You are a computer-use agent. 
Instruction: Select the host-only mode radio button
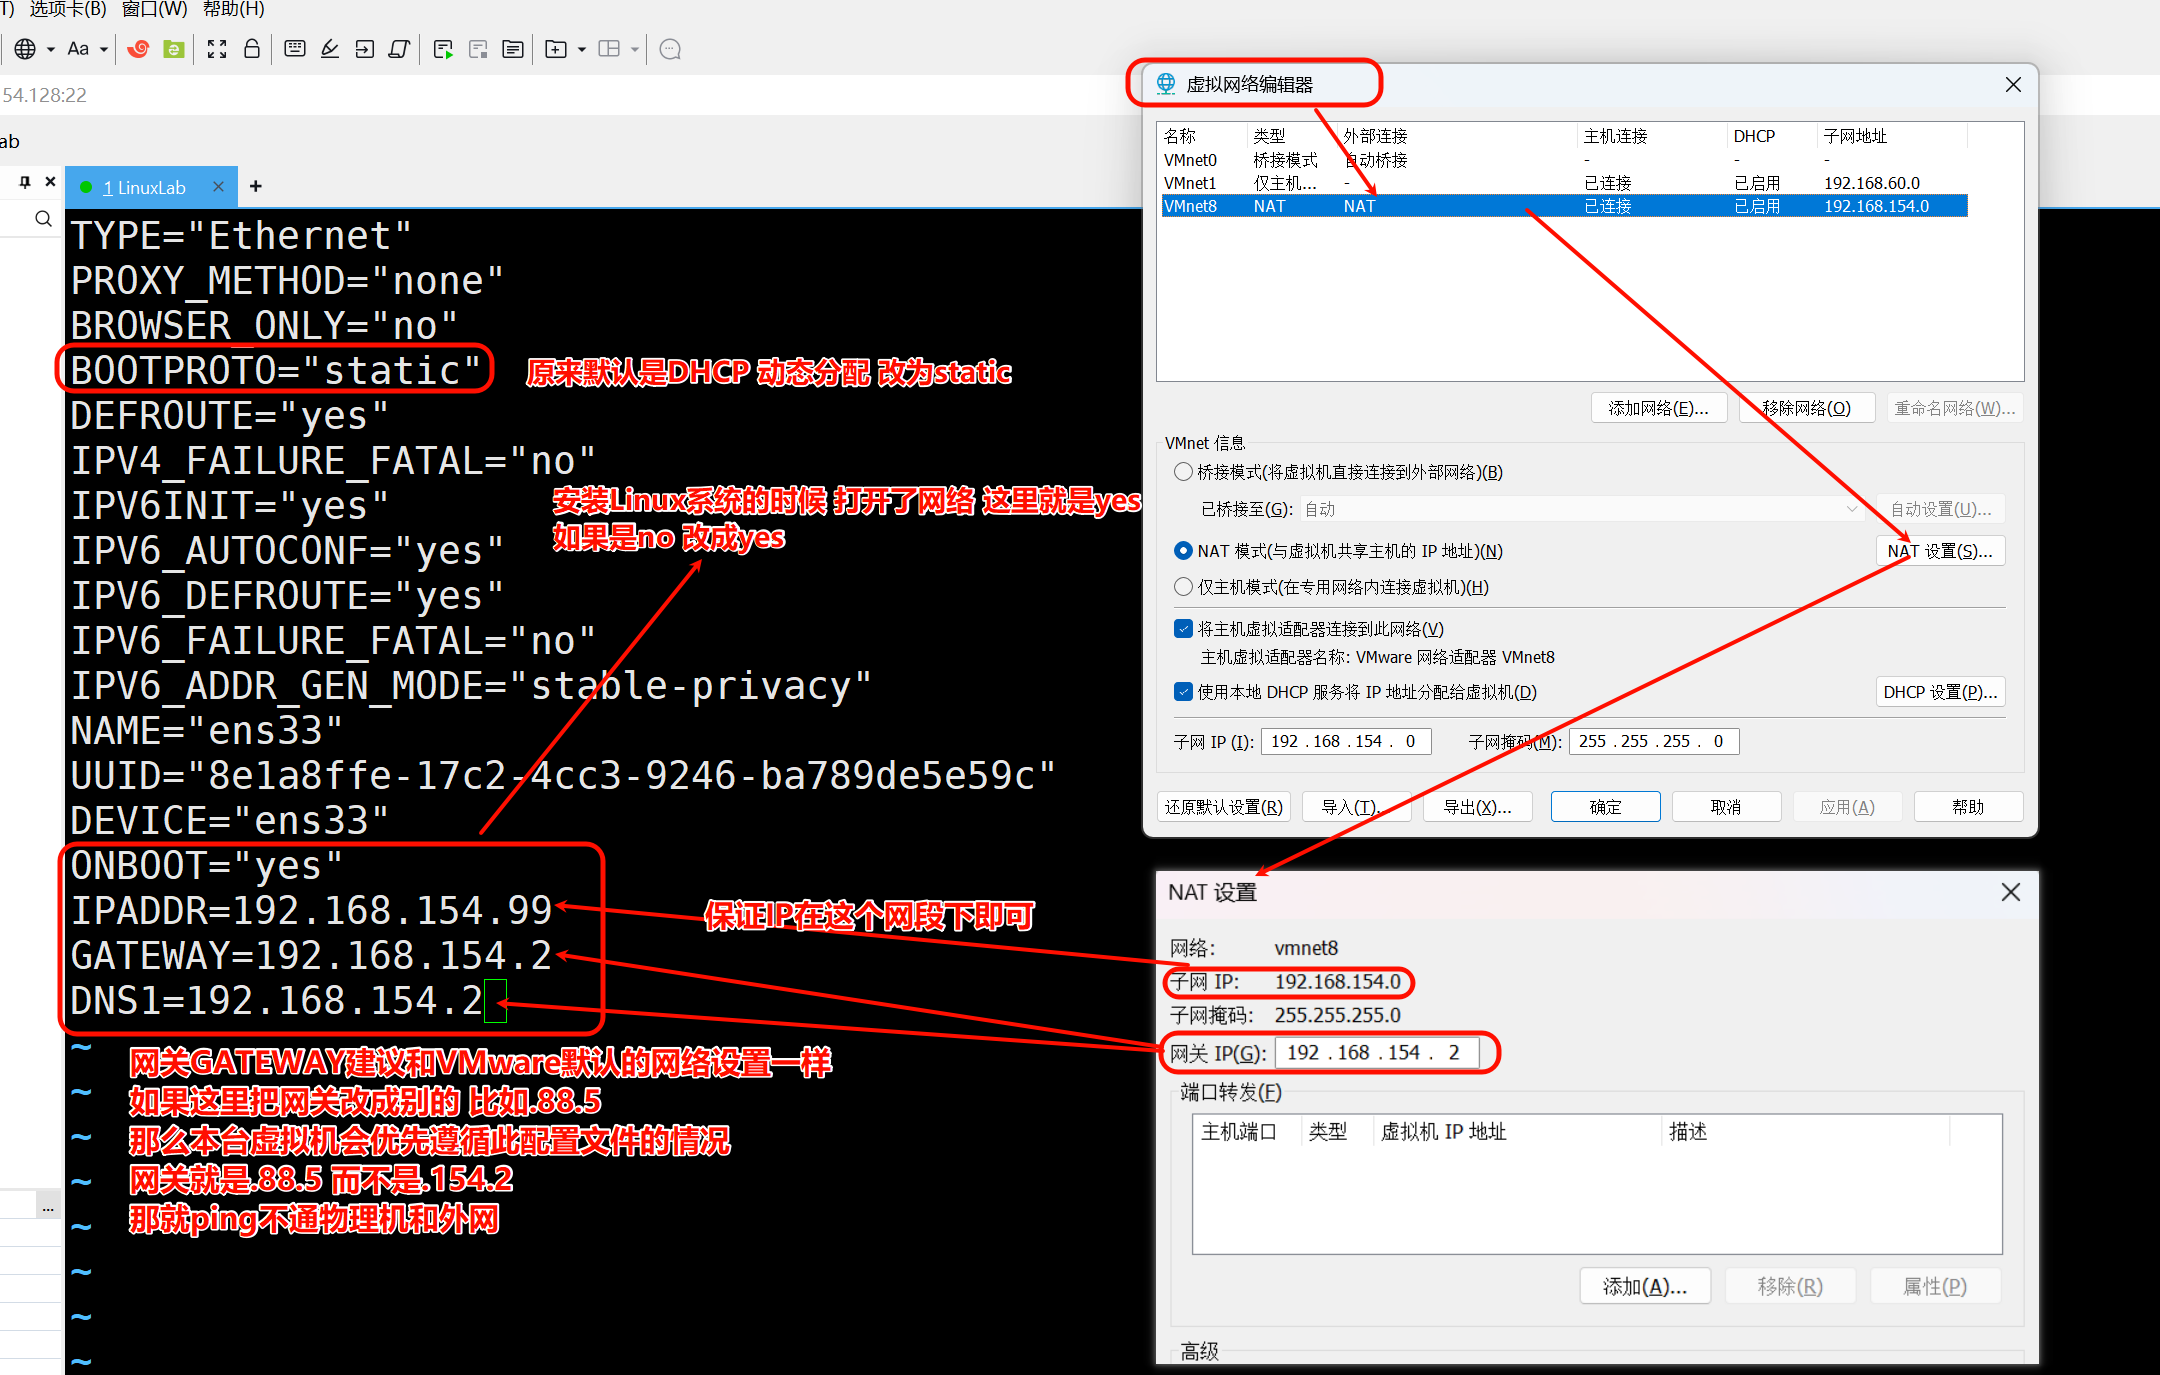click(x=1184, y=587)
